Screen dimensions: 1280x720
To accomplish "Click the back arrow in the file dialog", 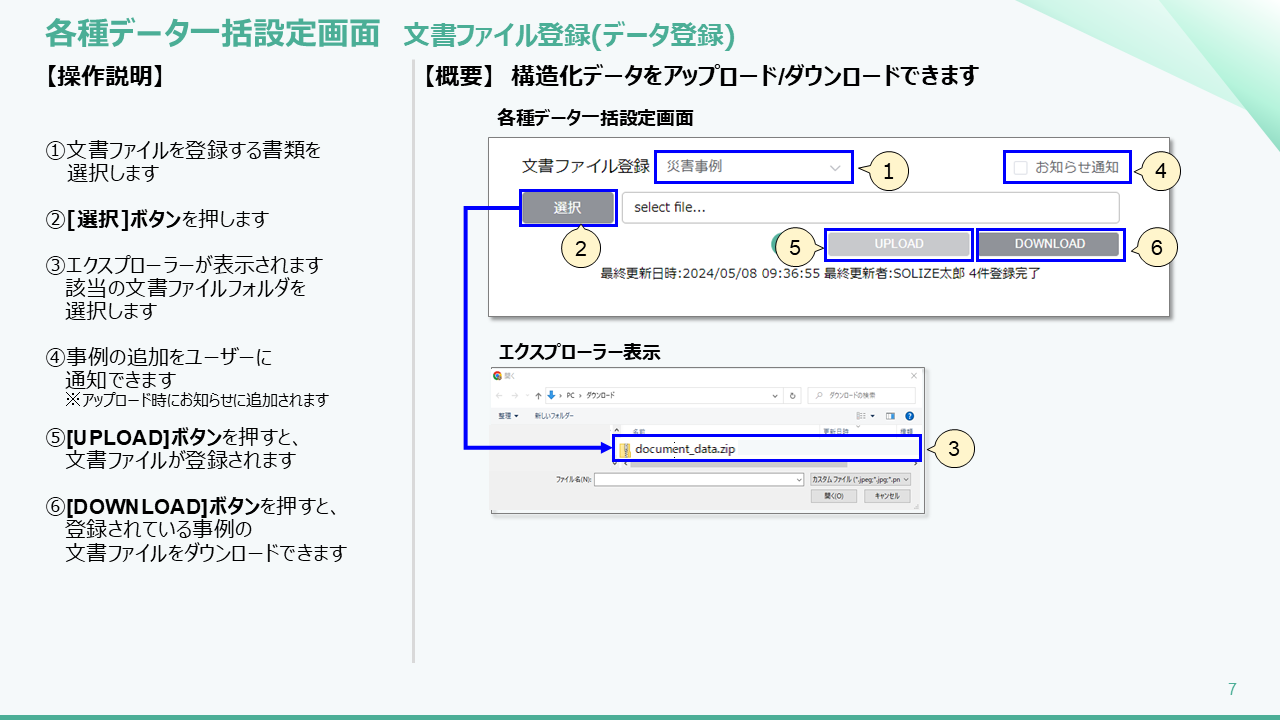I will click(500, 395).
